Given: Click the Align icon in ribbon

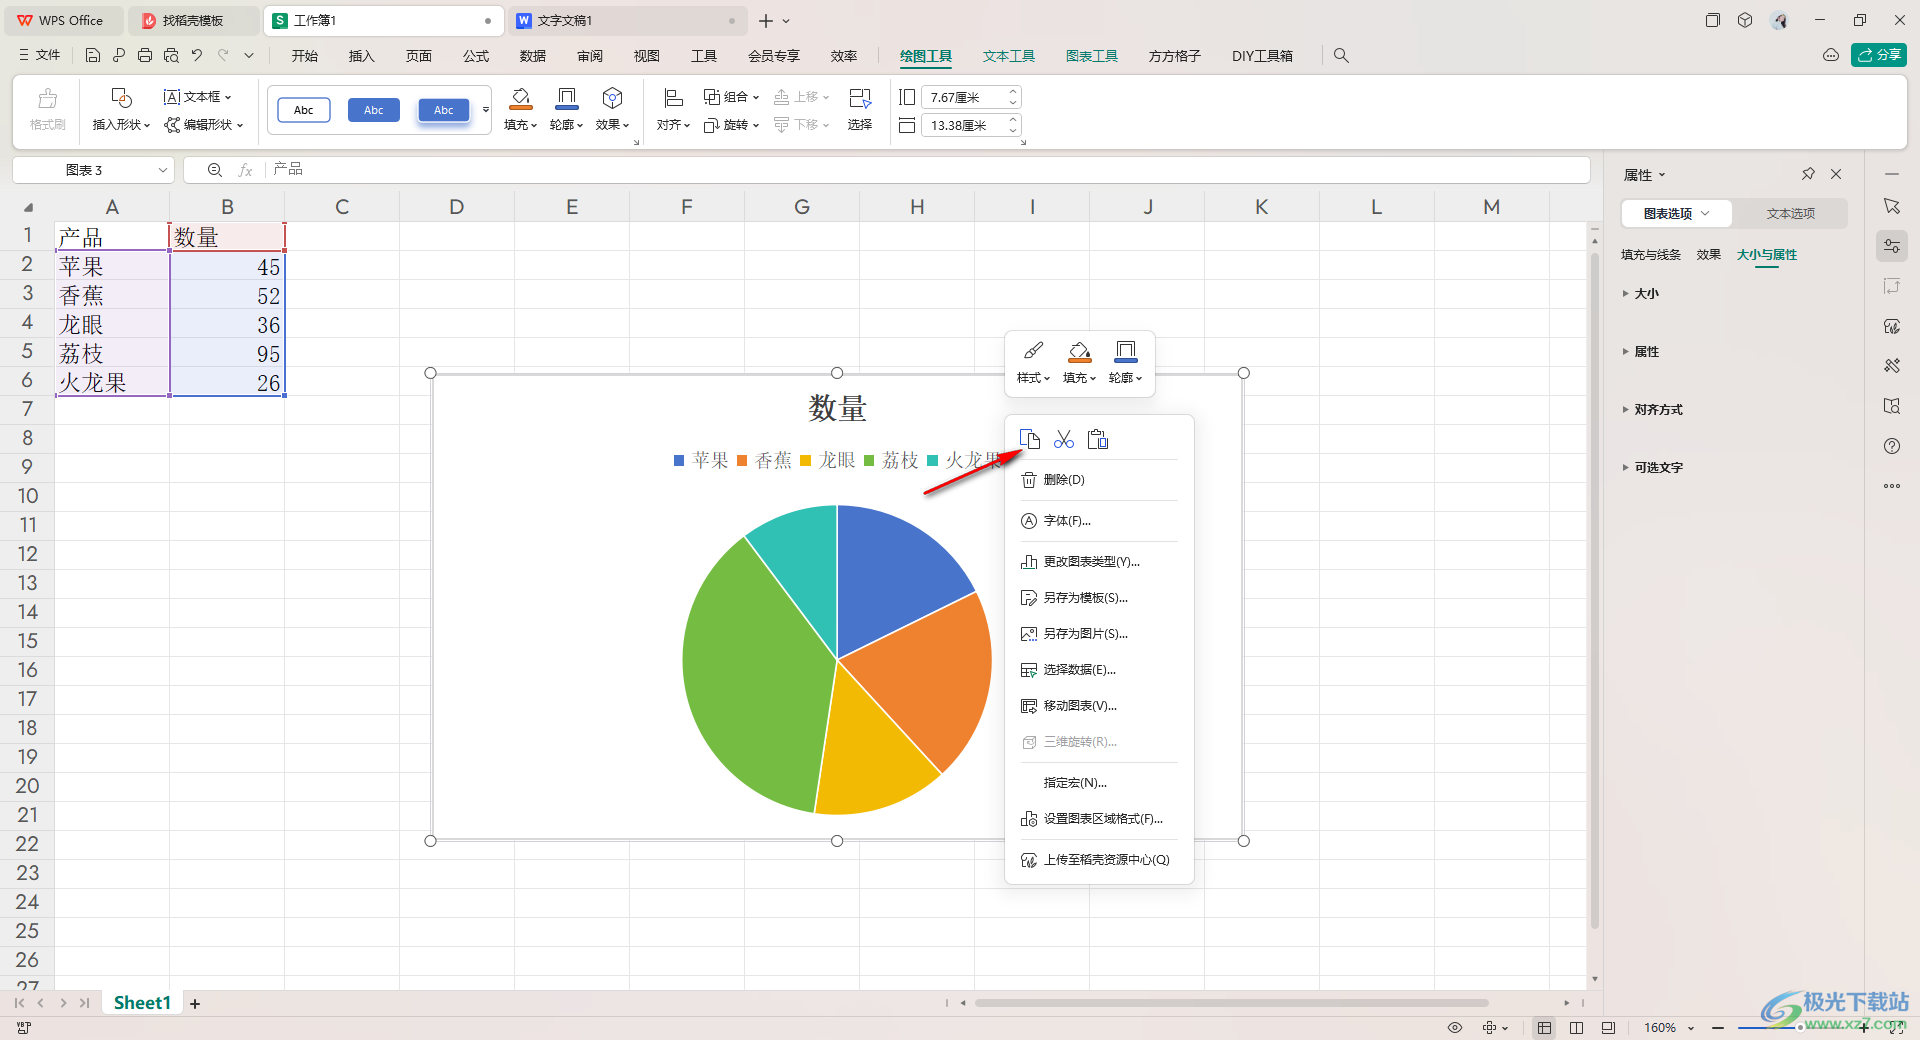Looking at the screenshot, I should [673, 97].
